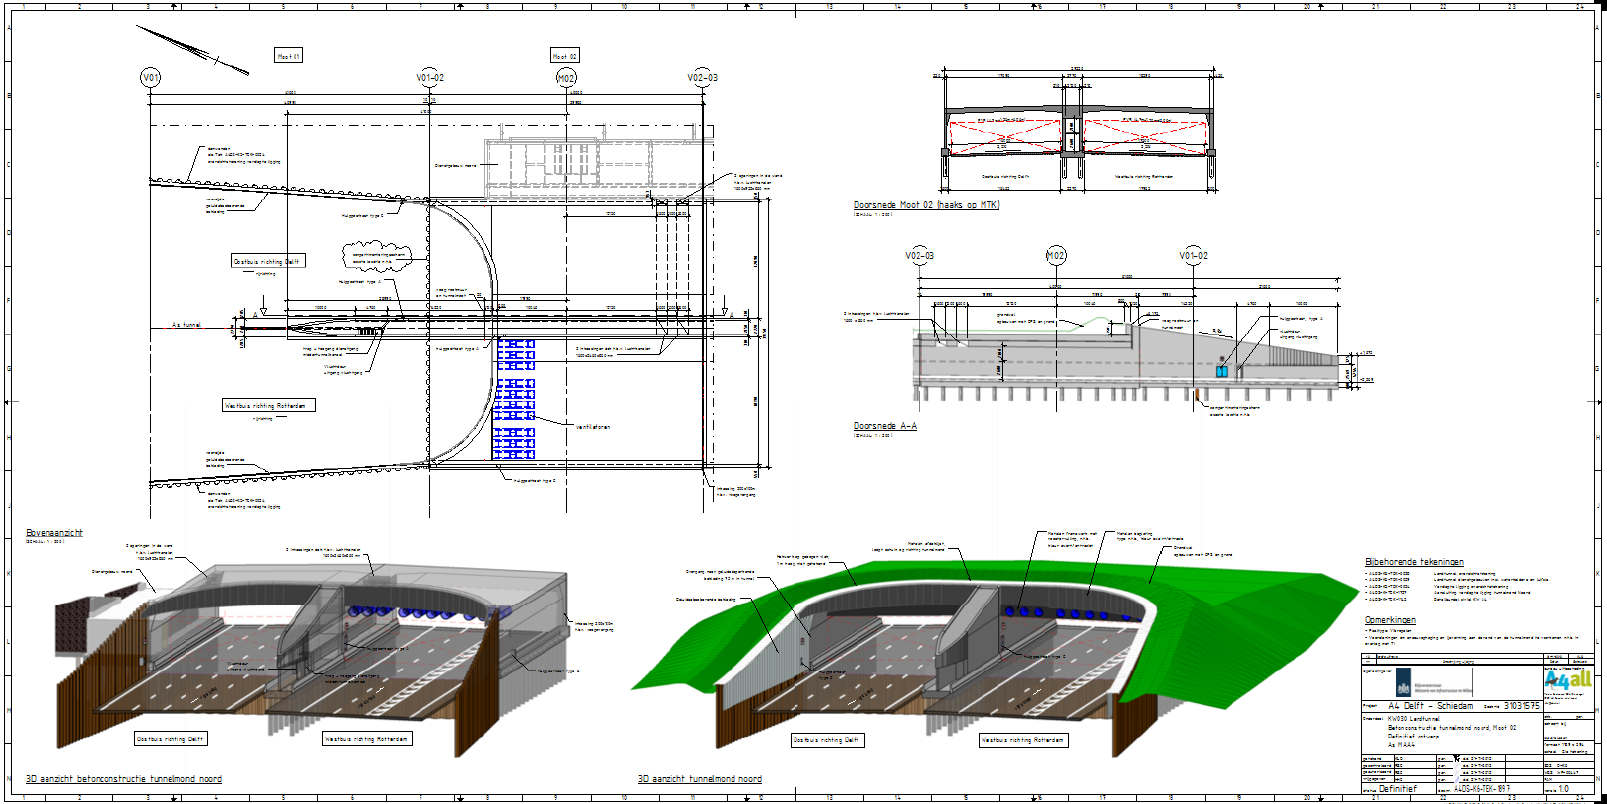1607x804 pixels.
Task: Click 'Oostbuis richting Delft' box in plan view
Action: [x=268, y=261]
